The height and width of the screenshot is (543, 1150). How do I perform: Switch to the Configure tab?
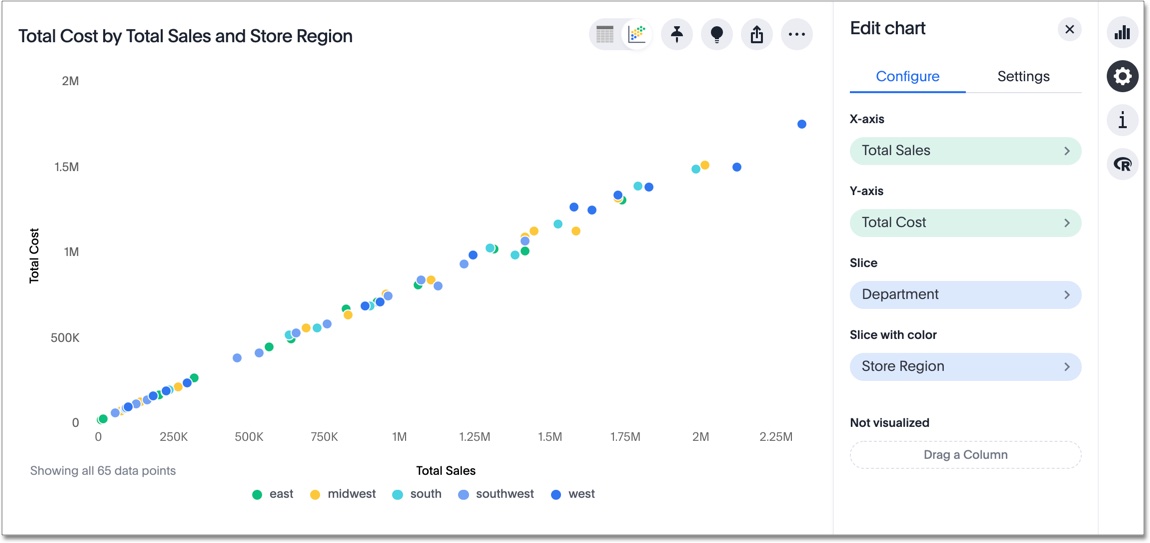coord(907,76)
